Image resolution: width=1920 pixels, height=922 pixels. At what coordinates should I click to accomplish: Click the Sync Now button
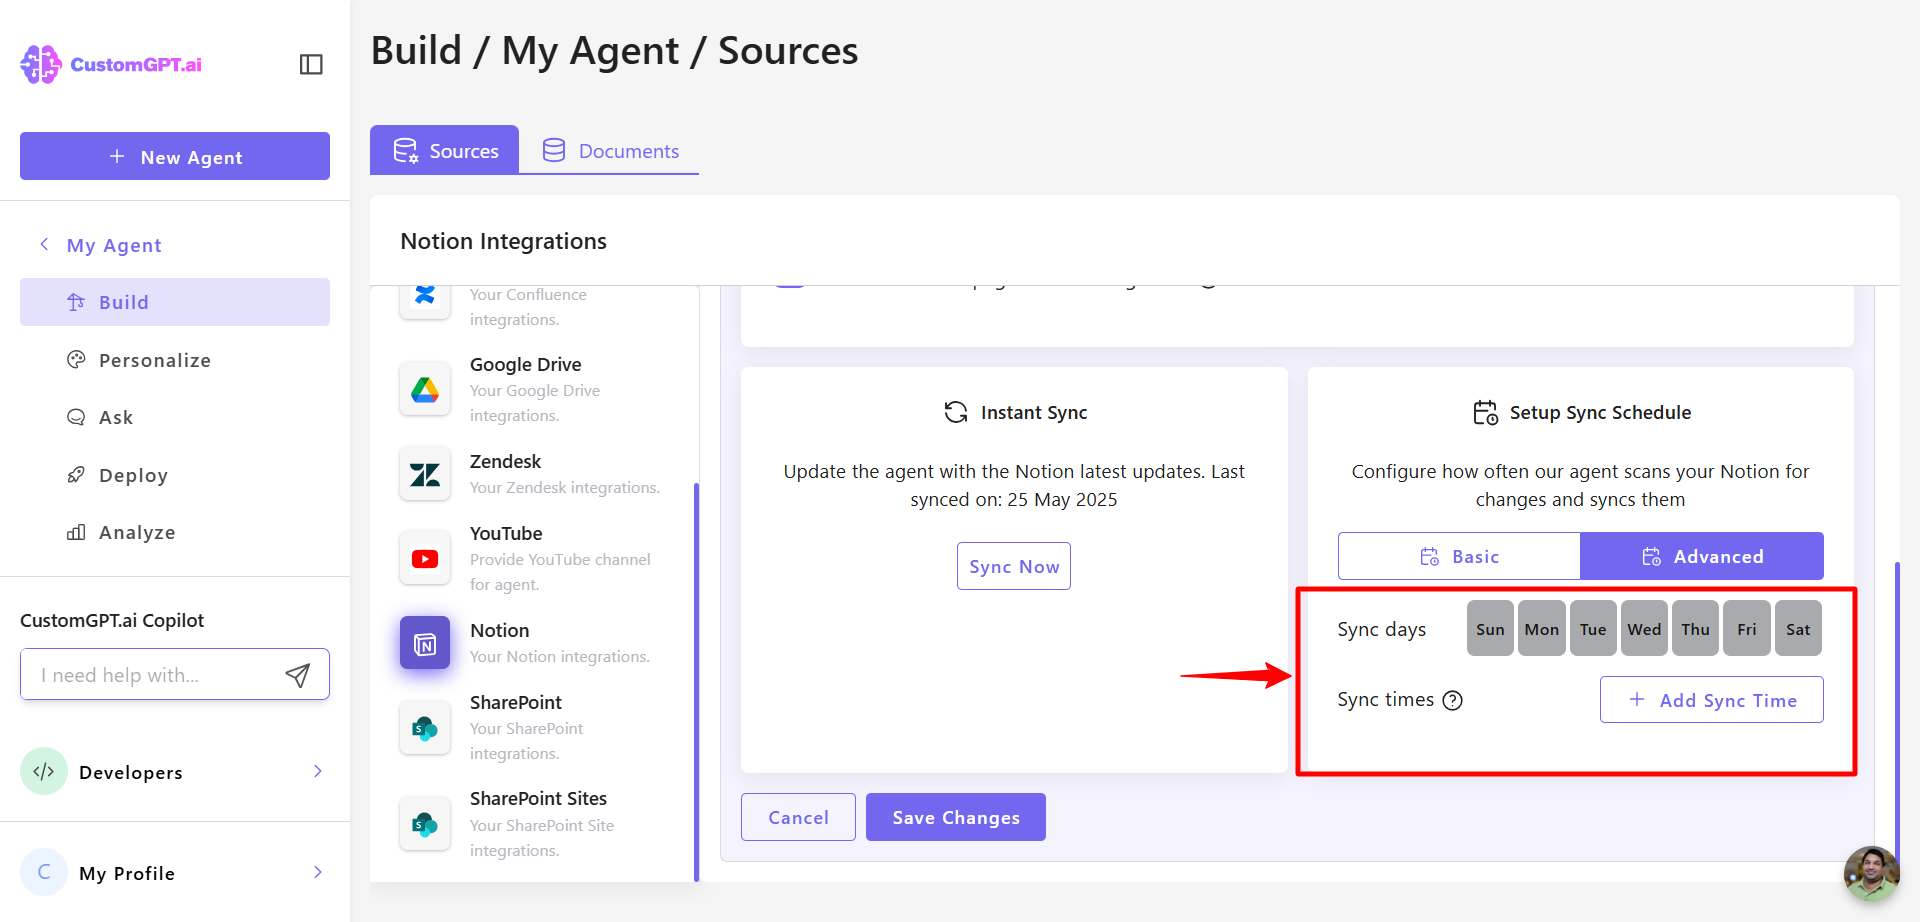click(x=1014, y=566)
